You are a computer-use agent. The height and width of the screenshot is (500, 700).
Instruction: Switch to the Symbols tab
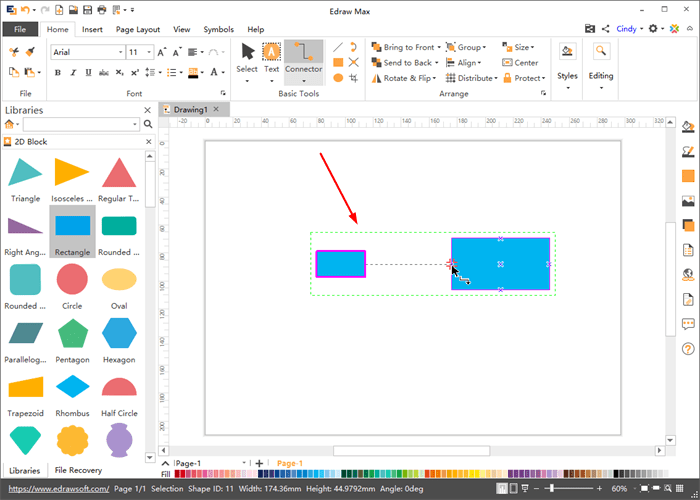[x=218, y=29]
